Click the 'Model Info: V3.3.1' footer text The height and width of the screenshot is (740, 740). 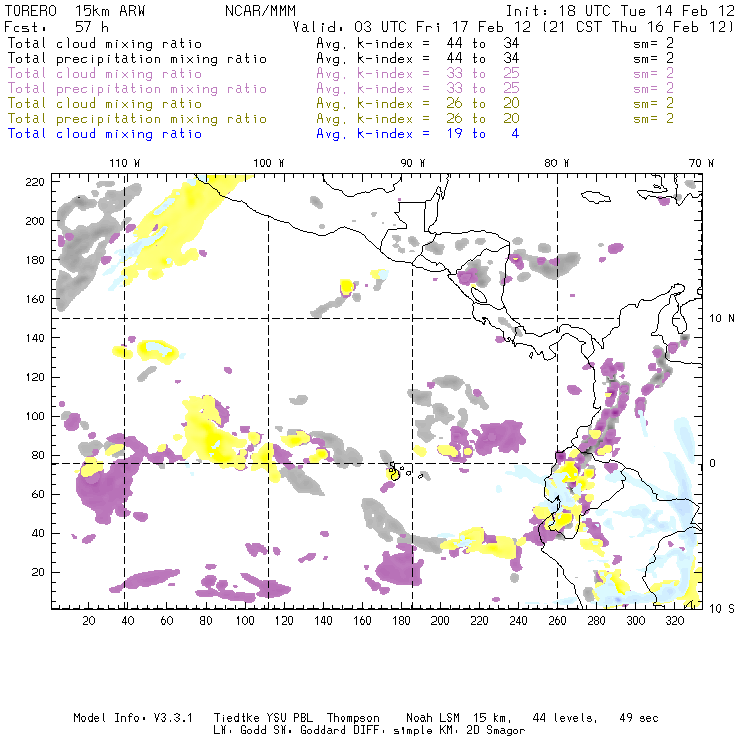133,718
